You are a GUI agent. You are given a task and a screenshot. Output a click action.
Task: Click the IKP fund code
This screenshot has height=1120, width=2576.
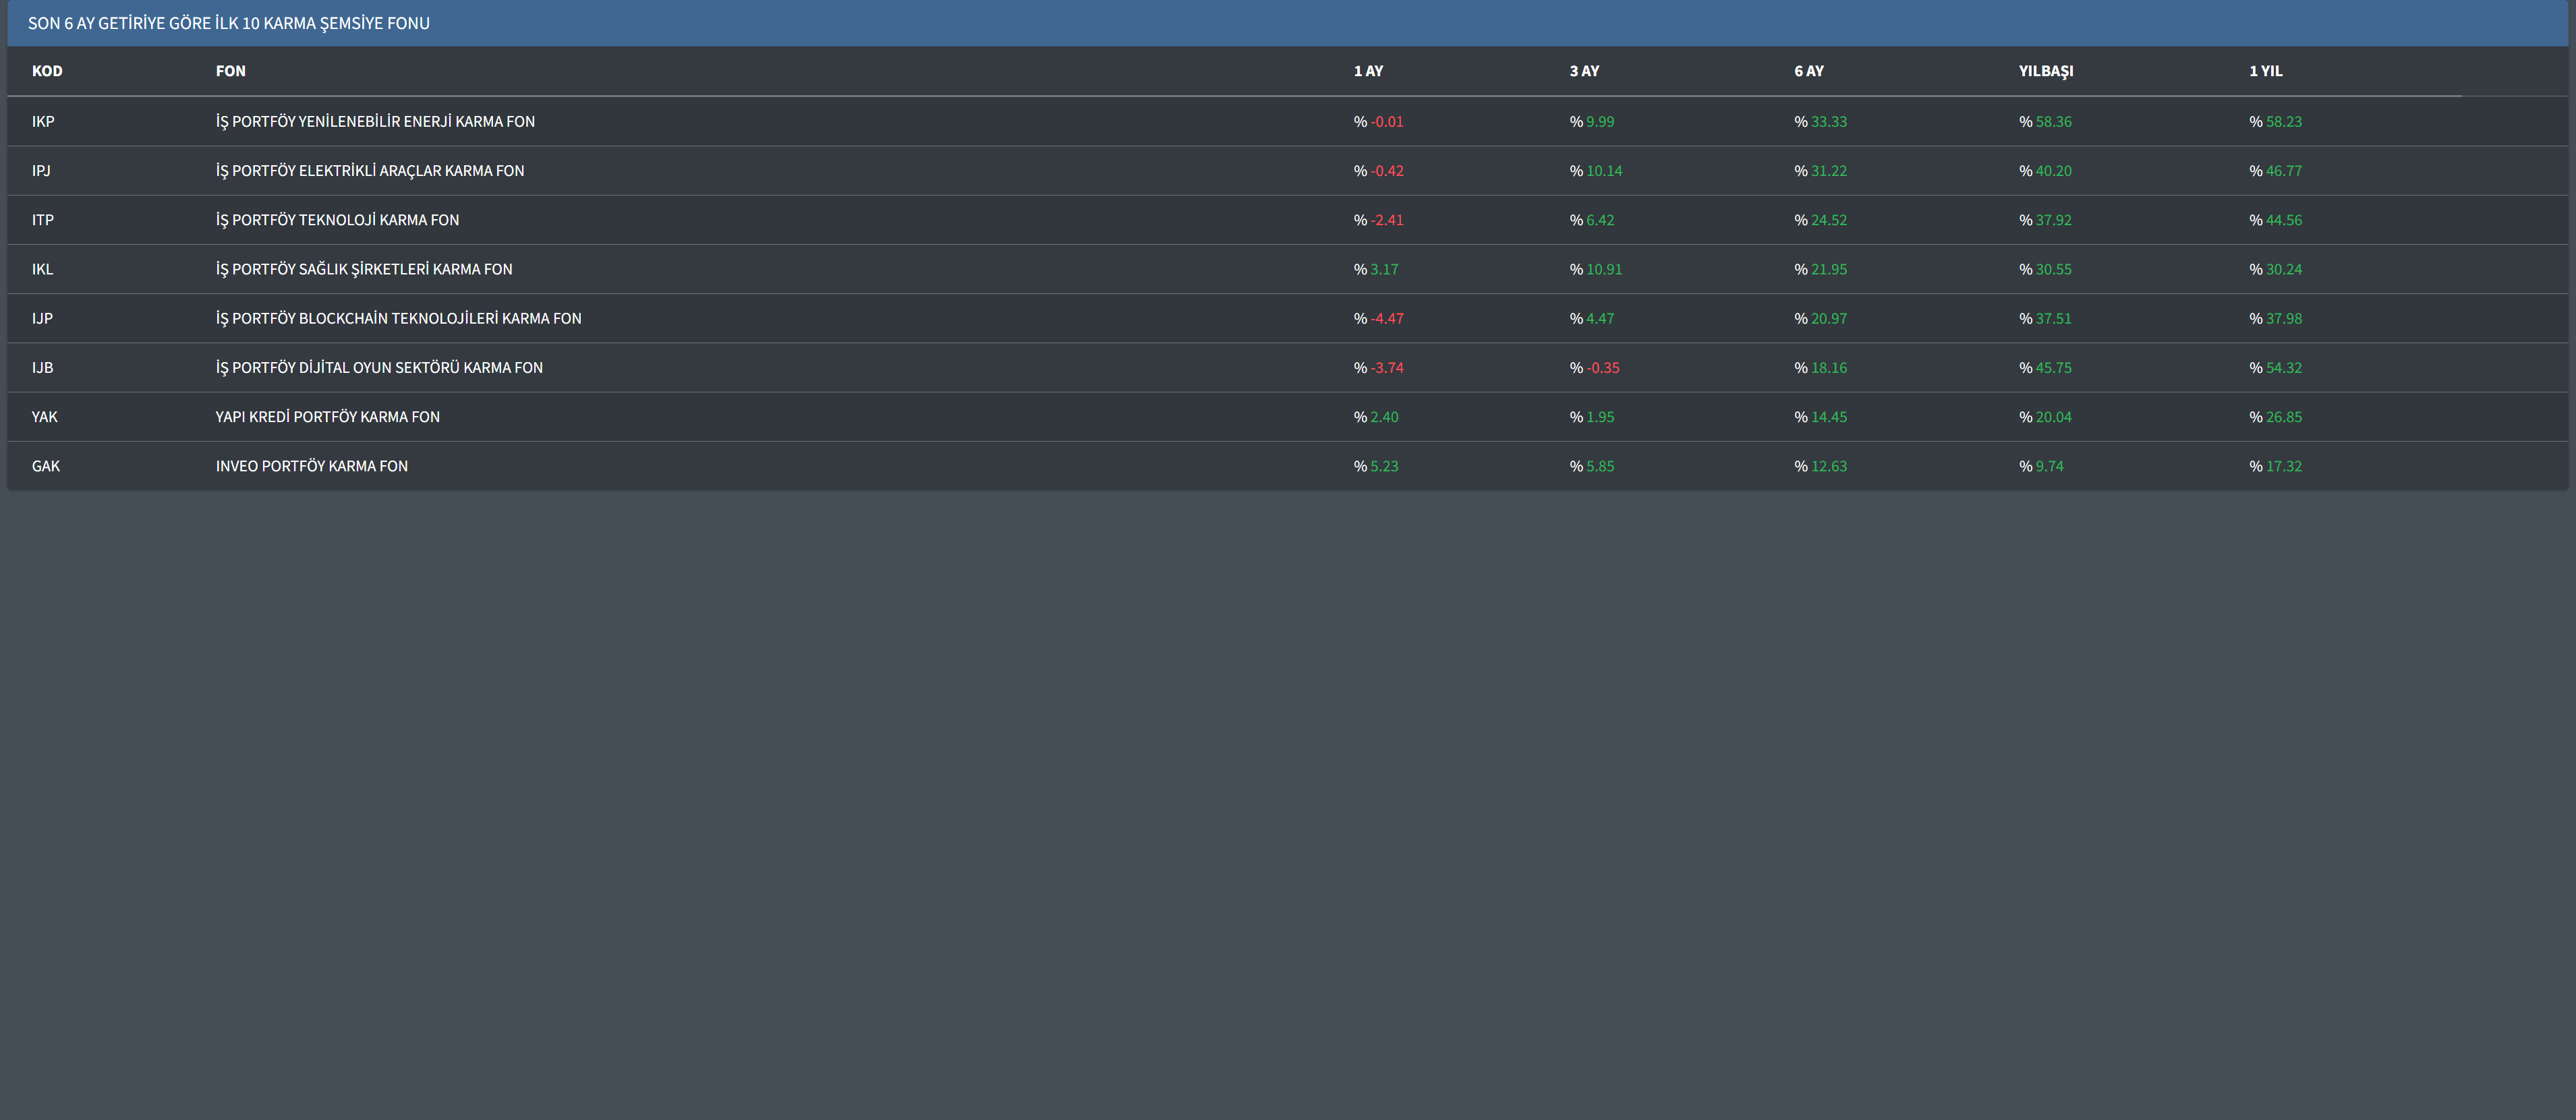[43, 121]
